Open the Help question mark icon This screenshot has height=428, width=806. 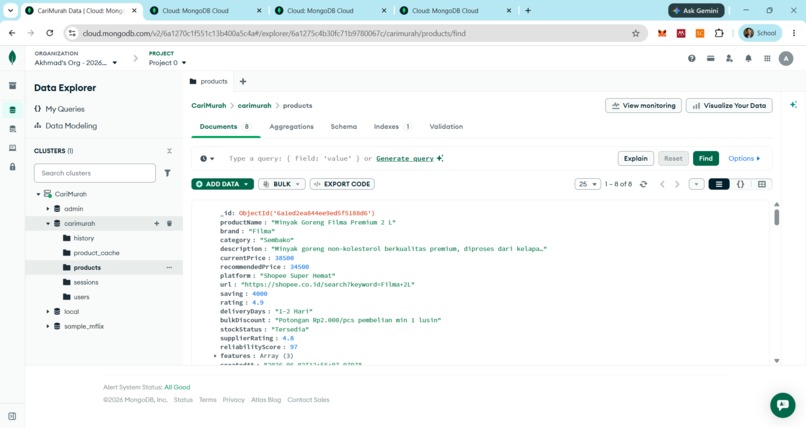(692, 59)
